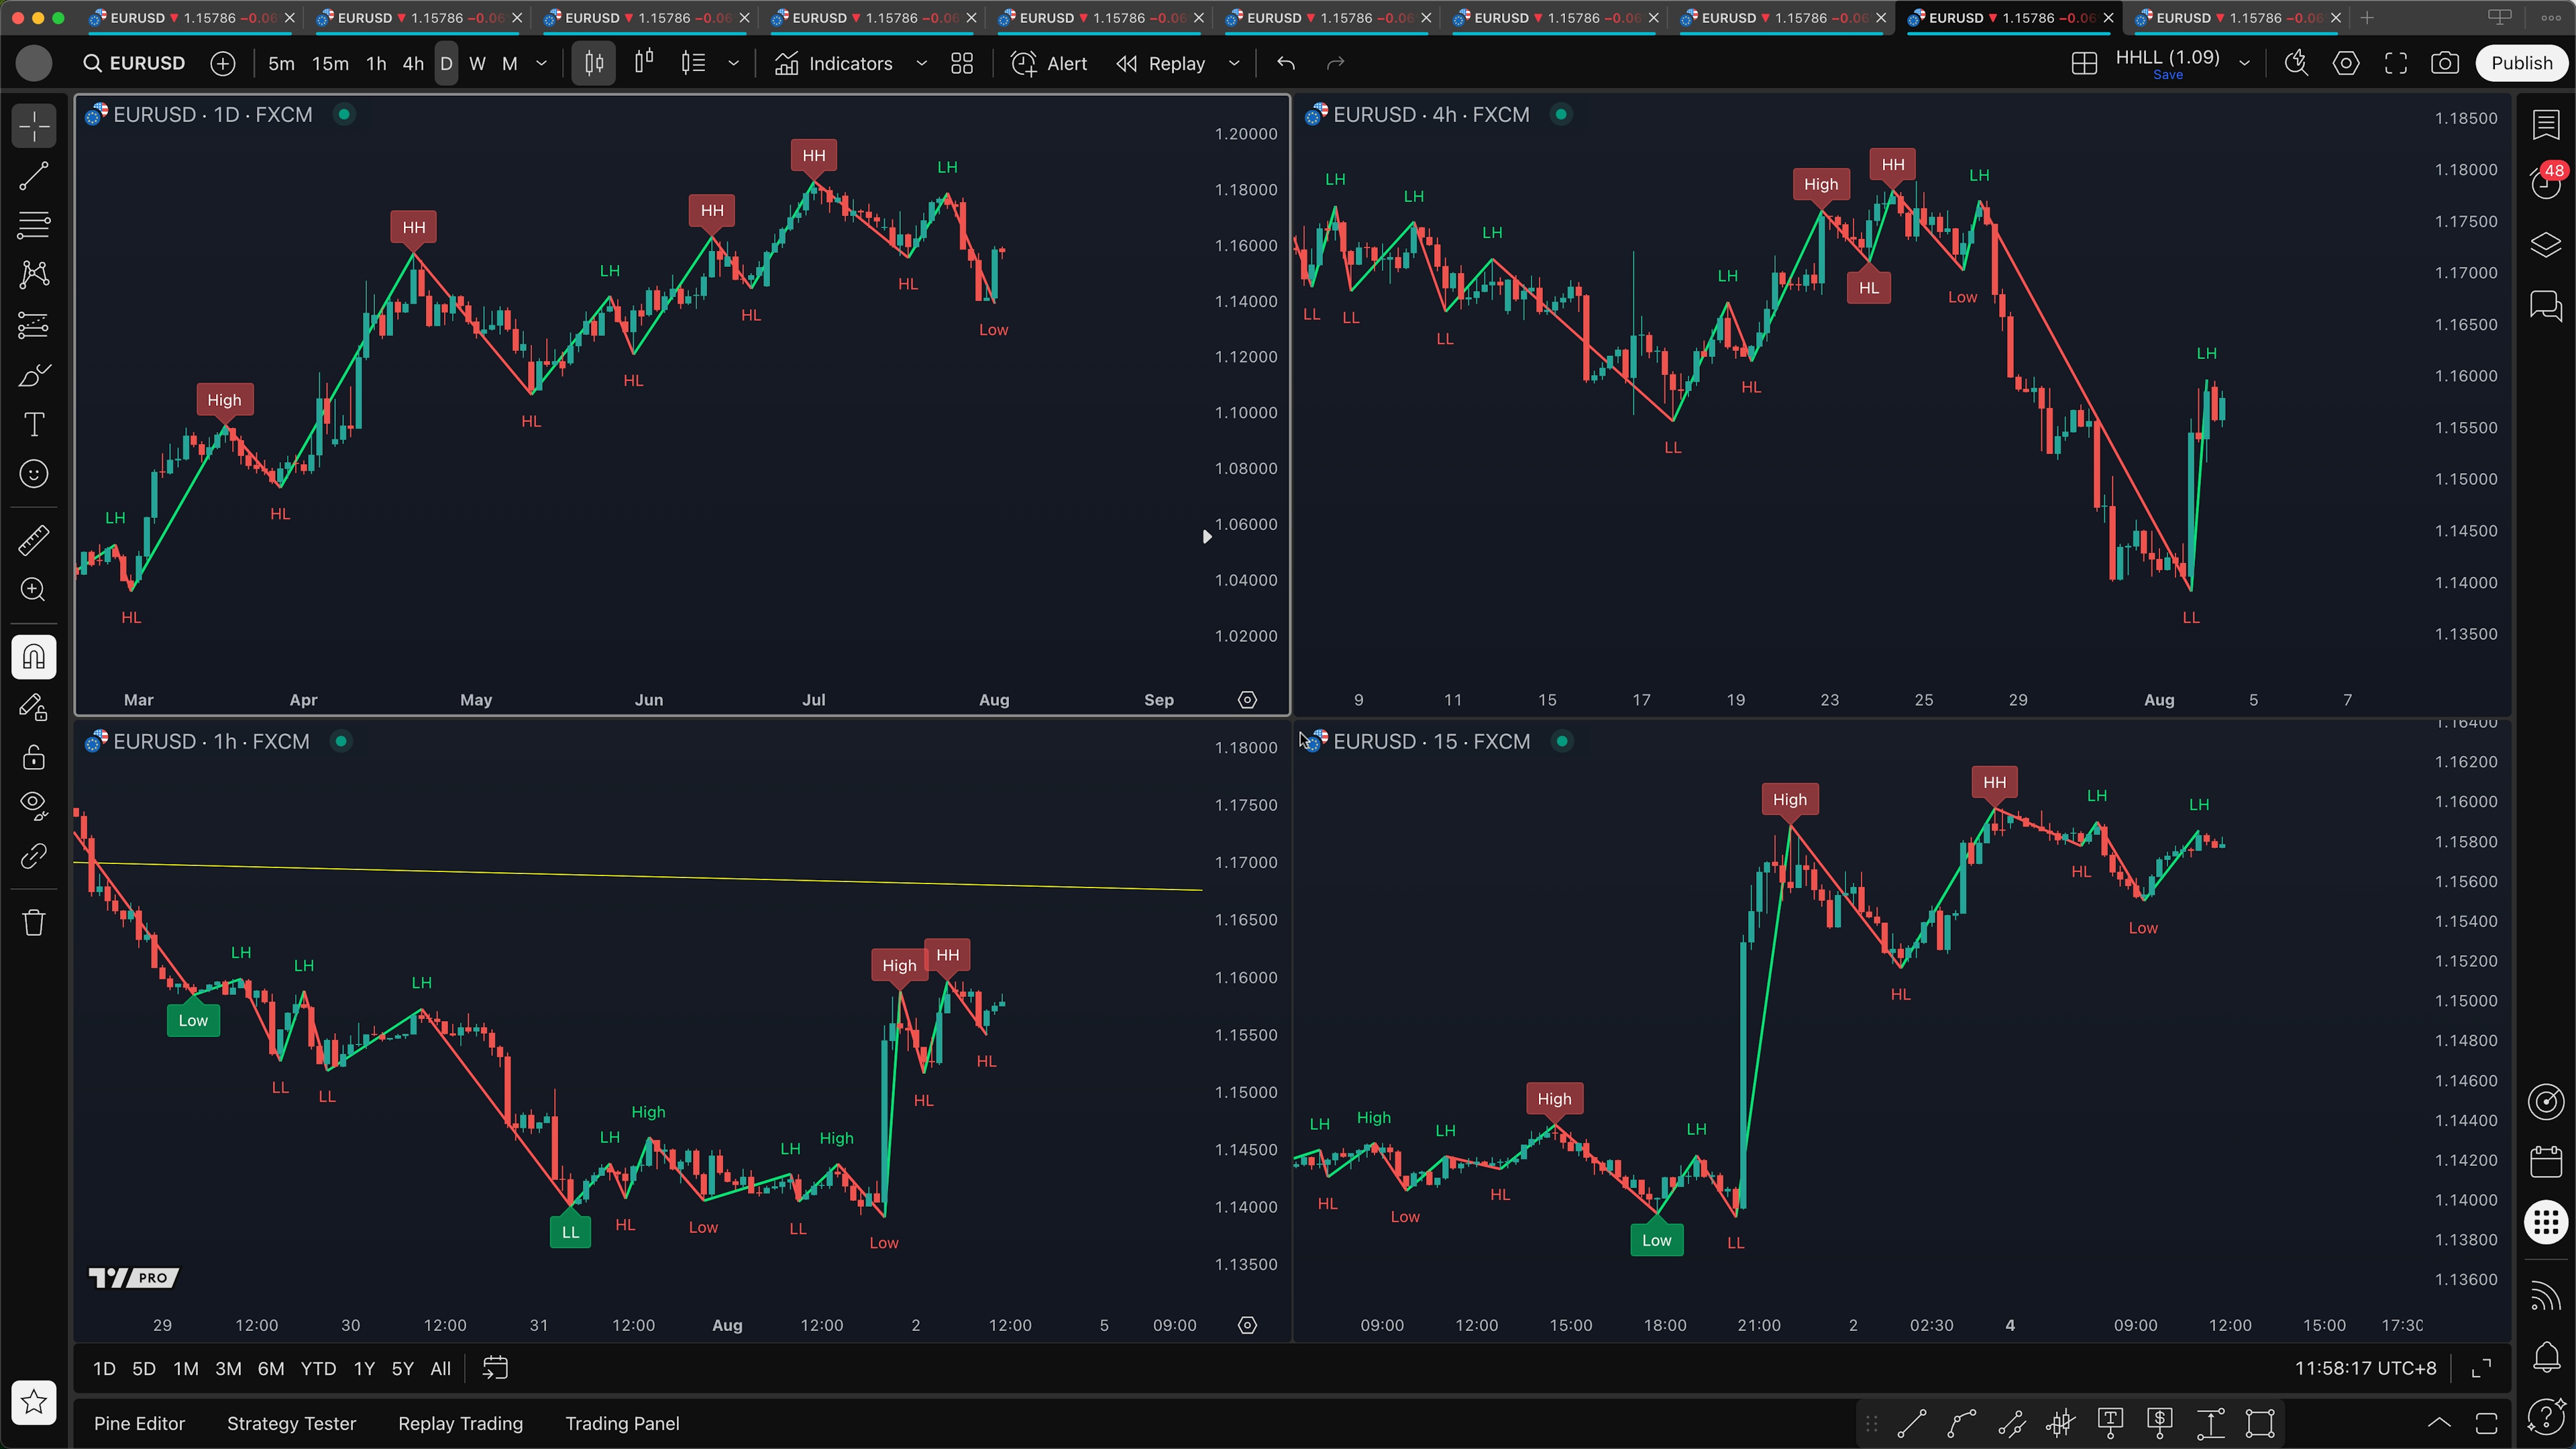Take a chart snapshot with camera
The image size is (2576, 1449).
pos(2445,63)
